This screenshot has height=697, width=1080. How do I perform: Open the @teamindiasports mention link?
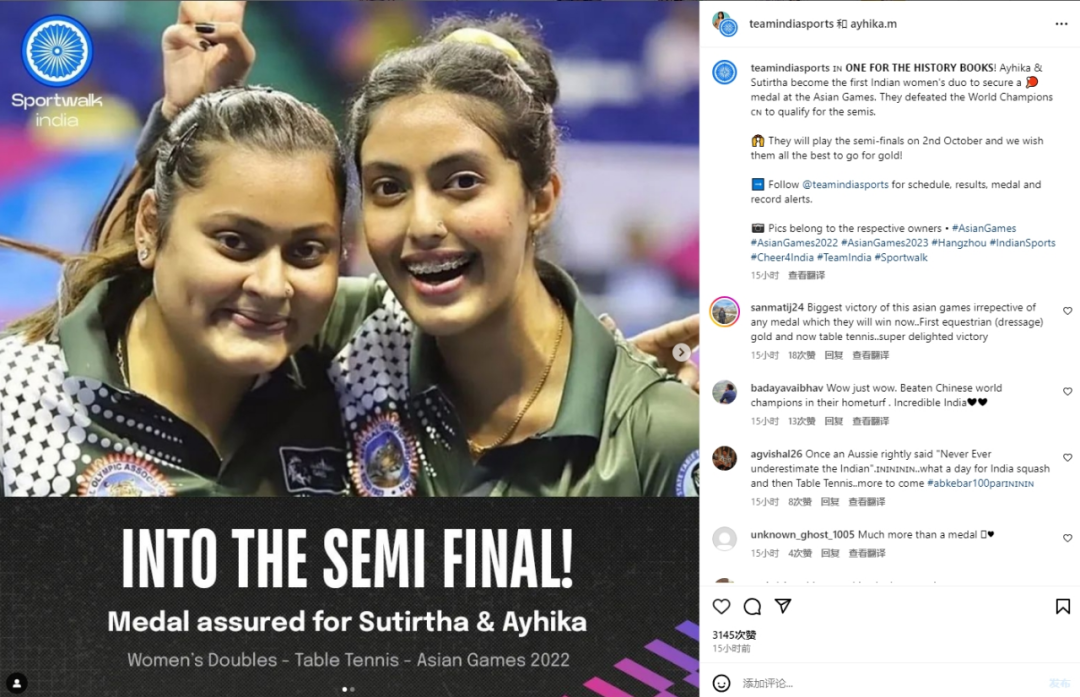coord(845,185)
